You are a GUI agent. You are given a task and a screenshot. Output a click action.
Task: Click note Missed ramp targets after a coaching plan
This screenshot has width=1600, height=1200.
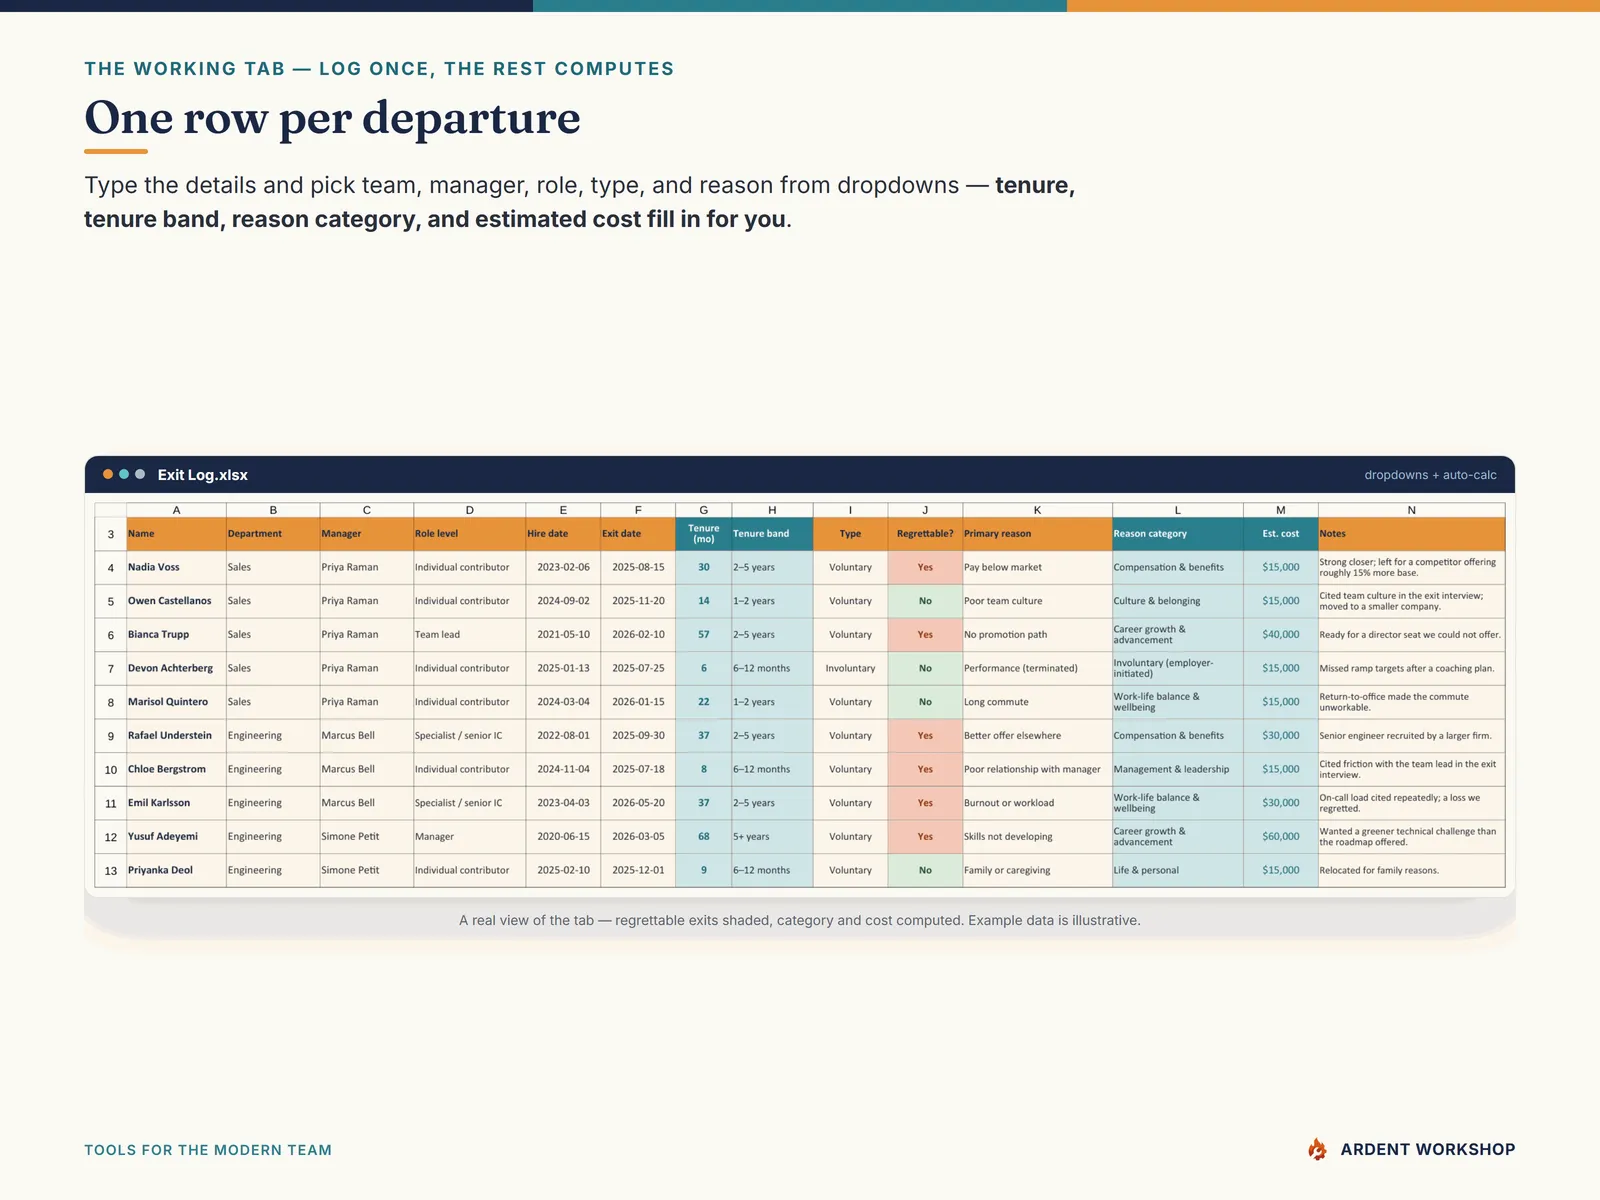1412,668
